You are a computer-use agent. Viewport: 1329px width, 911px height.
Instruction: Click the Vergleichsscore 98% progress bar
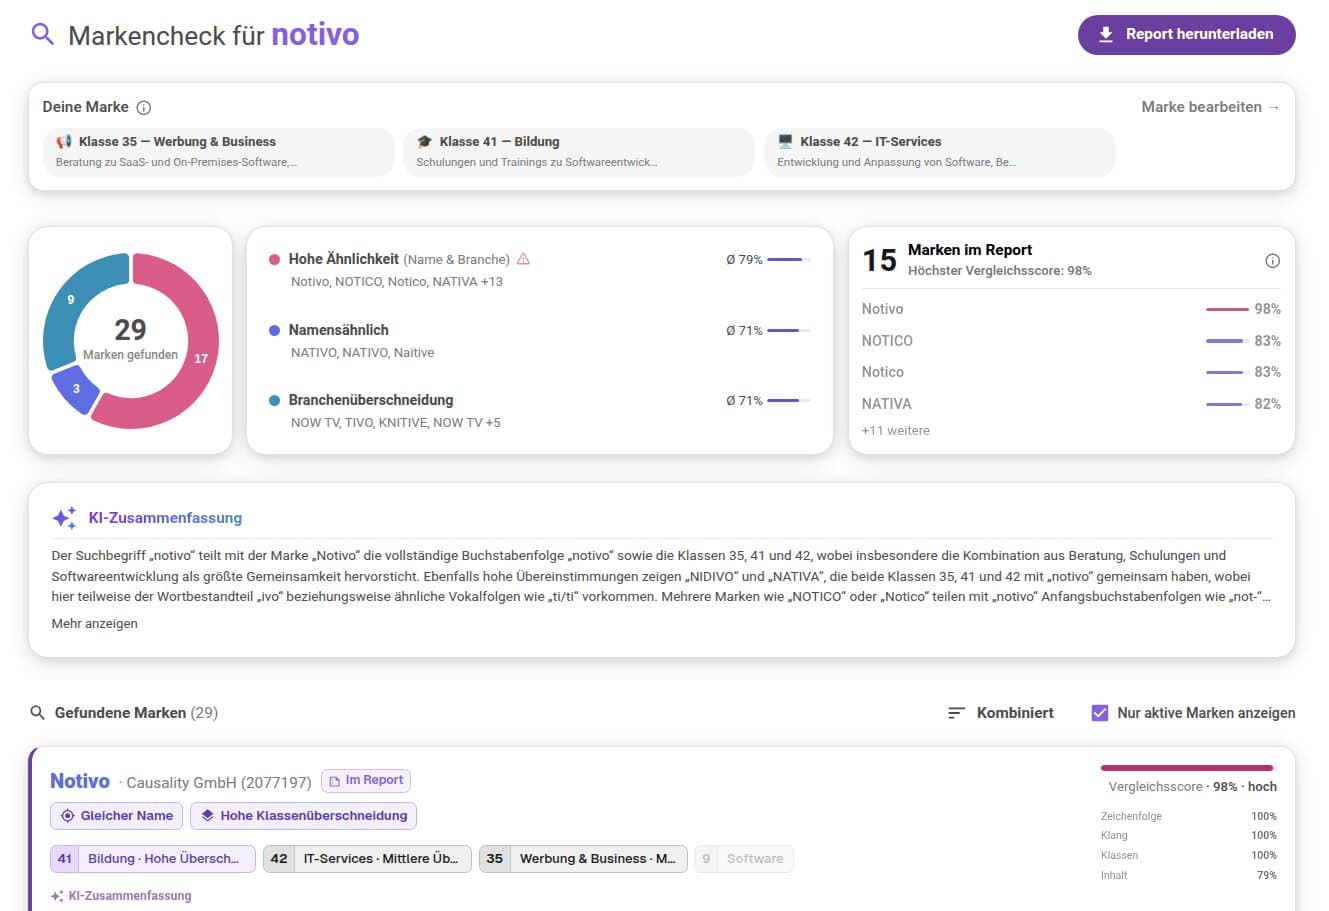[1187, 768]
